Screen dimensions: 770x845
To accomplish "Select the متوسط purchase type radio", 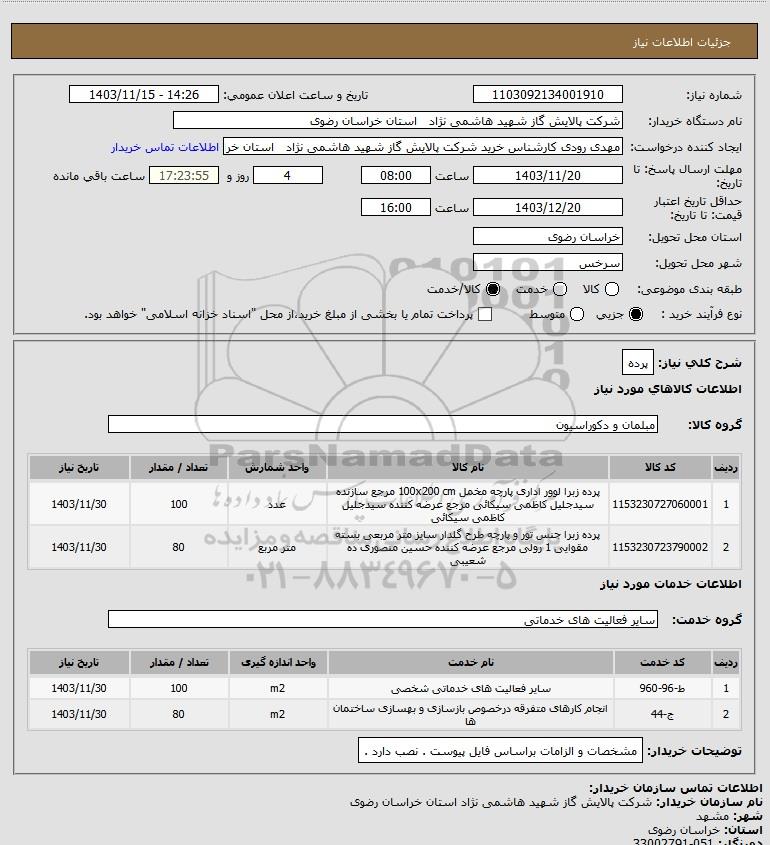I will pyautogui.click(x=577, y=314).
